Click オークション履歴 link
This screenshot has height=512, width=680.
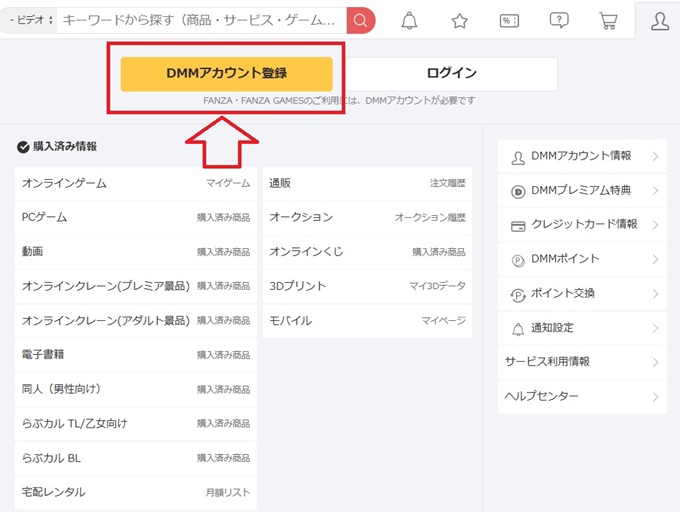tap(430, 218)
